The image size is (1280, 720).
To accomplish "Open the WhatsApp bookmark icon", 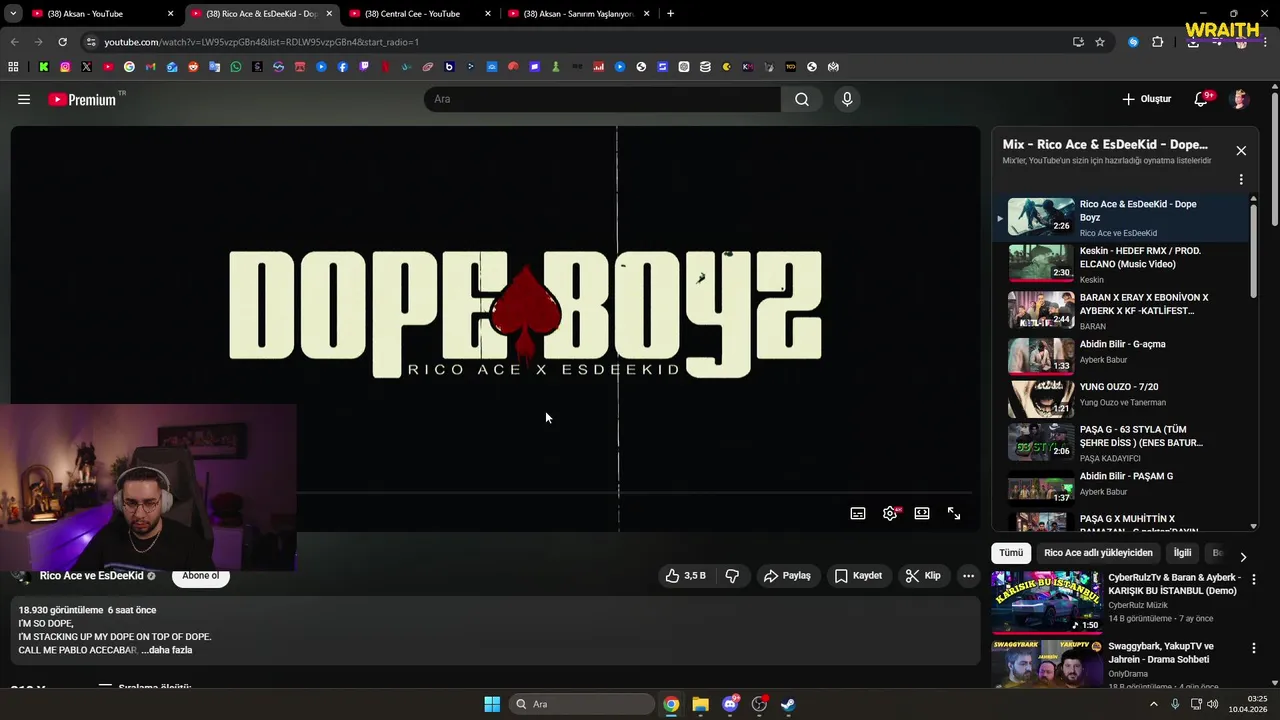I will click(236, 67).
